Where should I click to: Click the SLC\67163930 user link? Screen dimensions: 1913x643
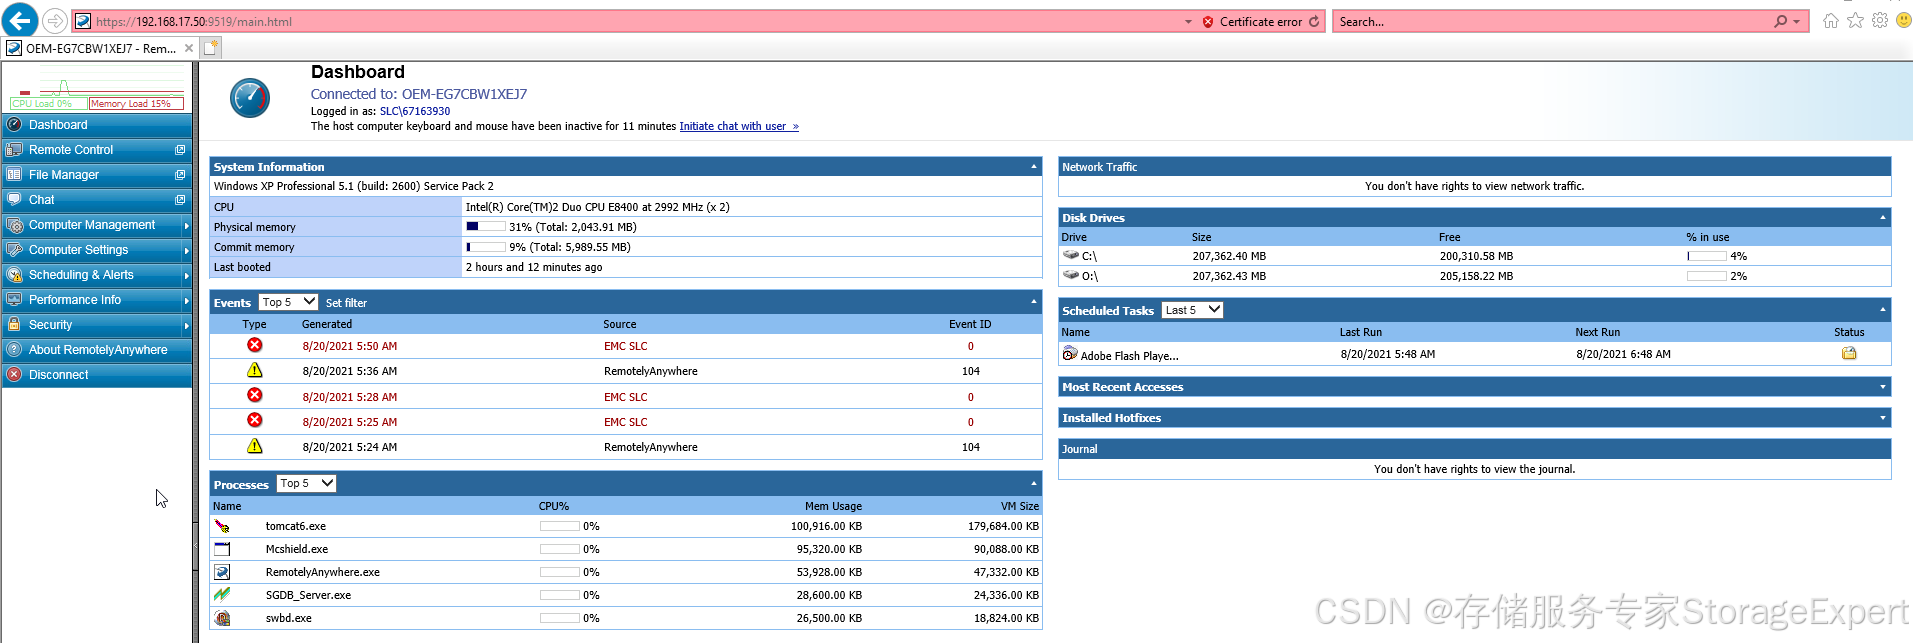coord(415,112)
